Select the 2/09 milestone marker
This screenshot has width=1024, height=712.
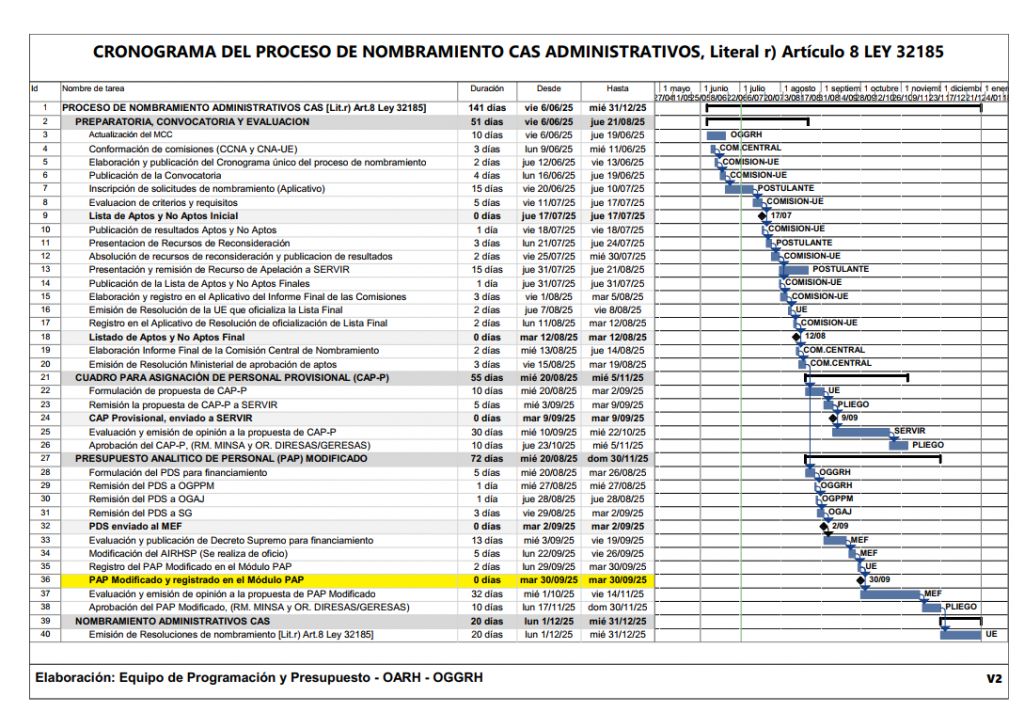coord(823,526)
